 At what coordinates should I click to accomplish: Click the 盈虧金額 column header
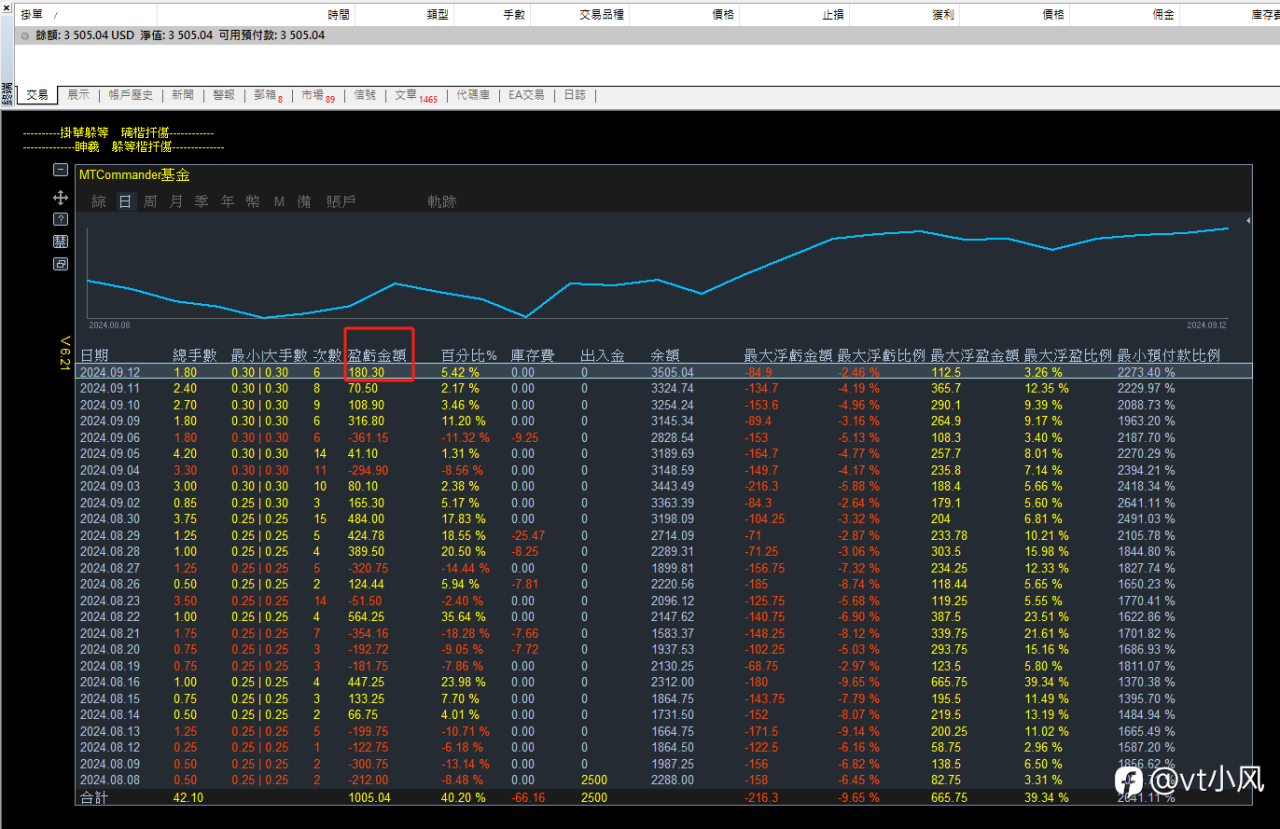click(377, 355)
